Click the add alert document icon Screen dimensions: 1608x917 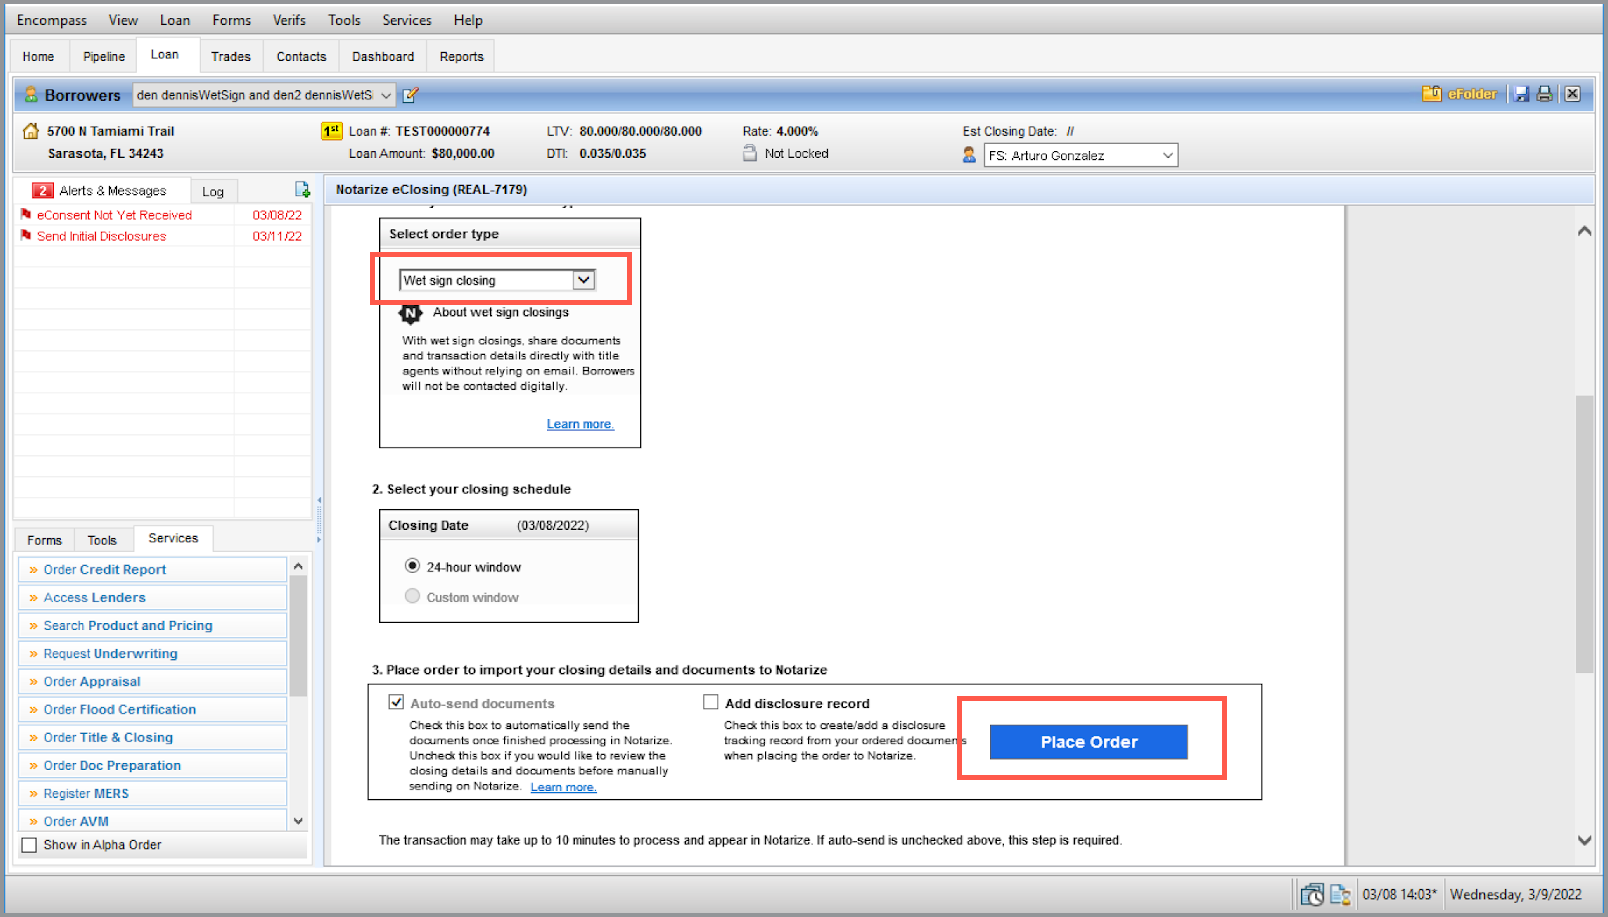click(302, 190)
